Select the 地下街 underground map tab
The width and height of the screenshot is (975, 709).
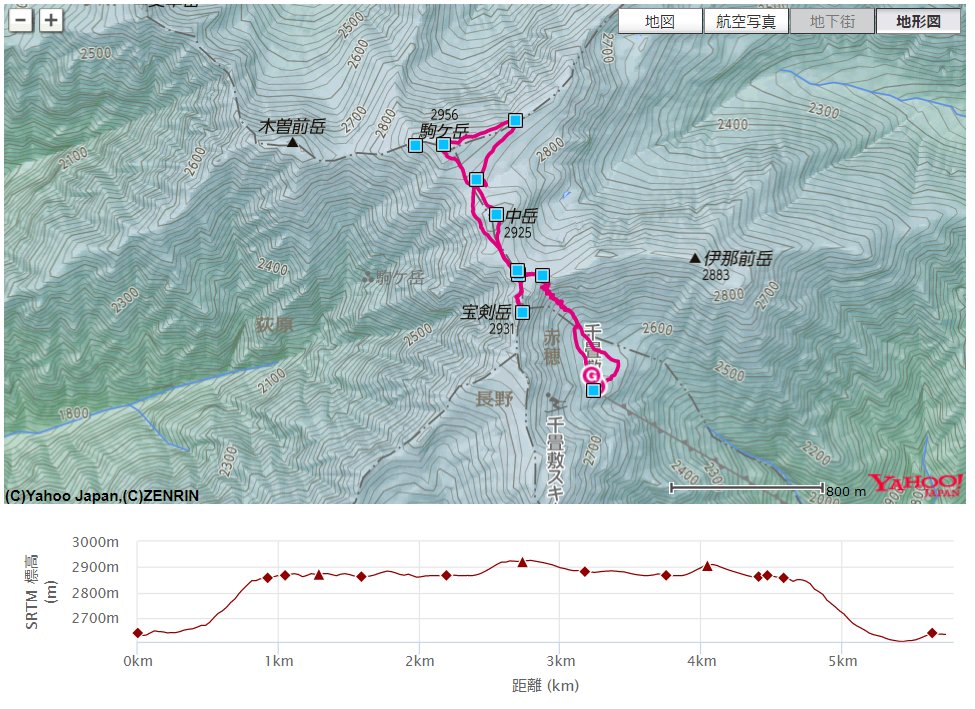coord(831,21)
